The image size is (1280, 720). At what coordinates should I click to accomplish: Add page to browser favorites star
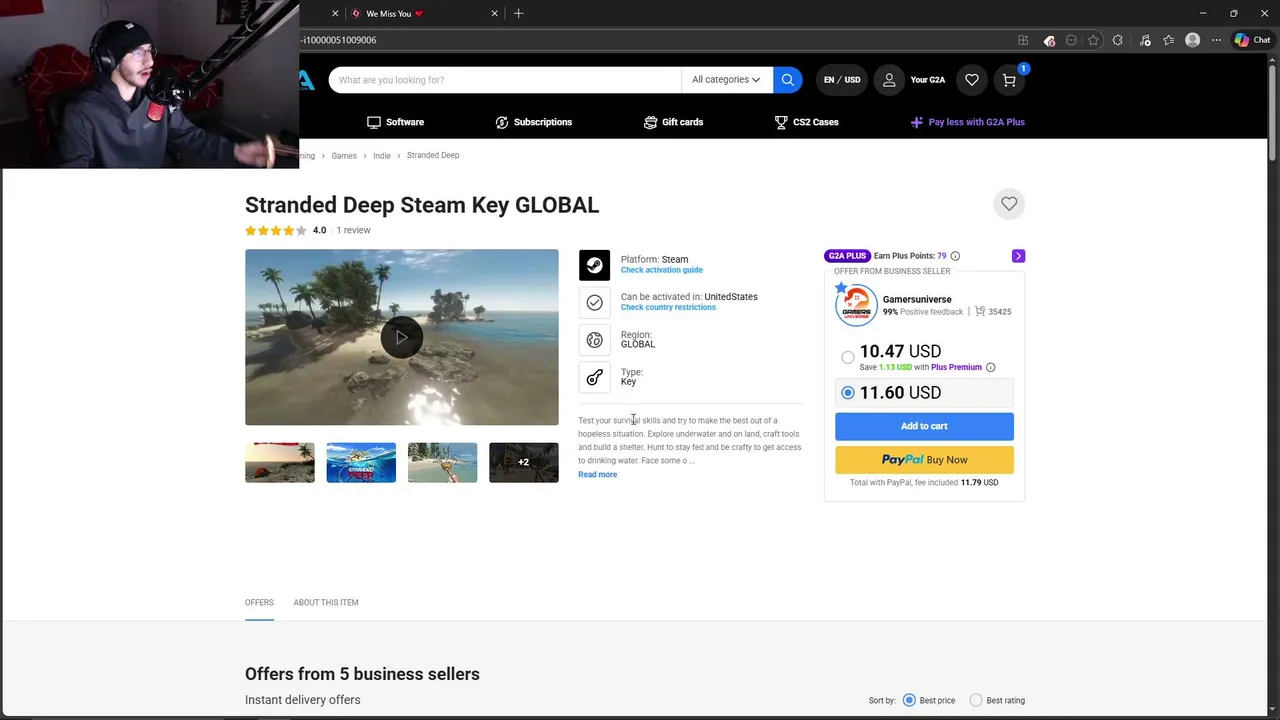(1094, 40)
